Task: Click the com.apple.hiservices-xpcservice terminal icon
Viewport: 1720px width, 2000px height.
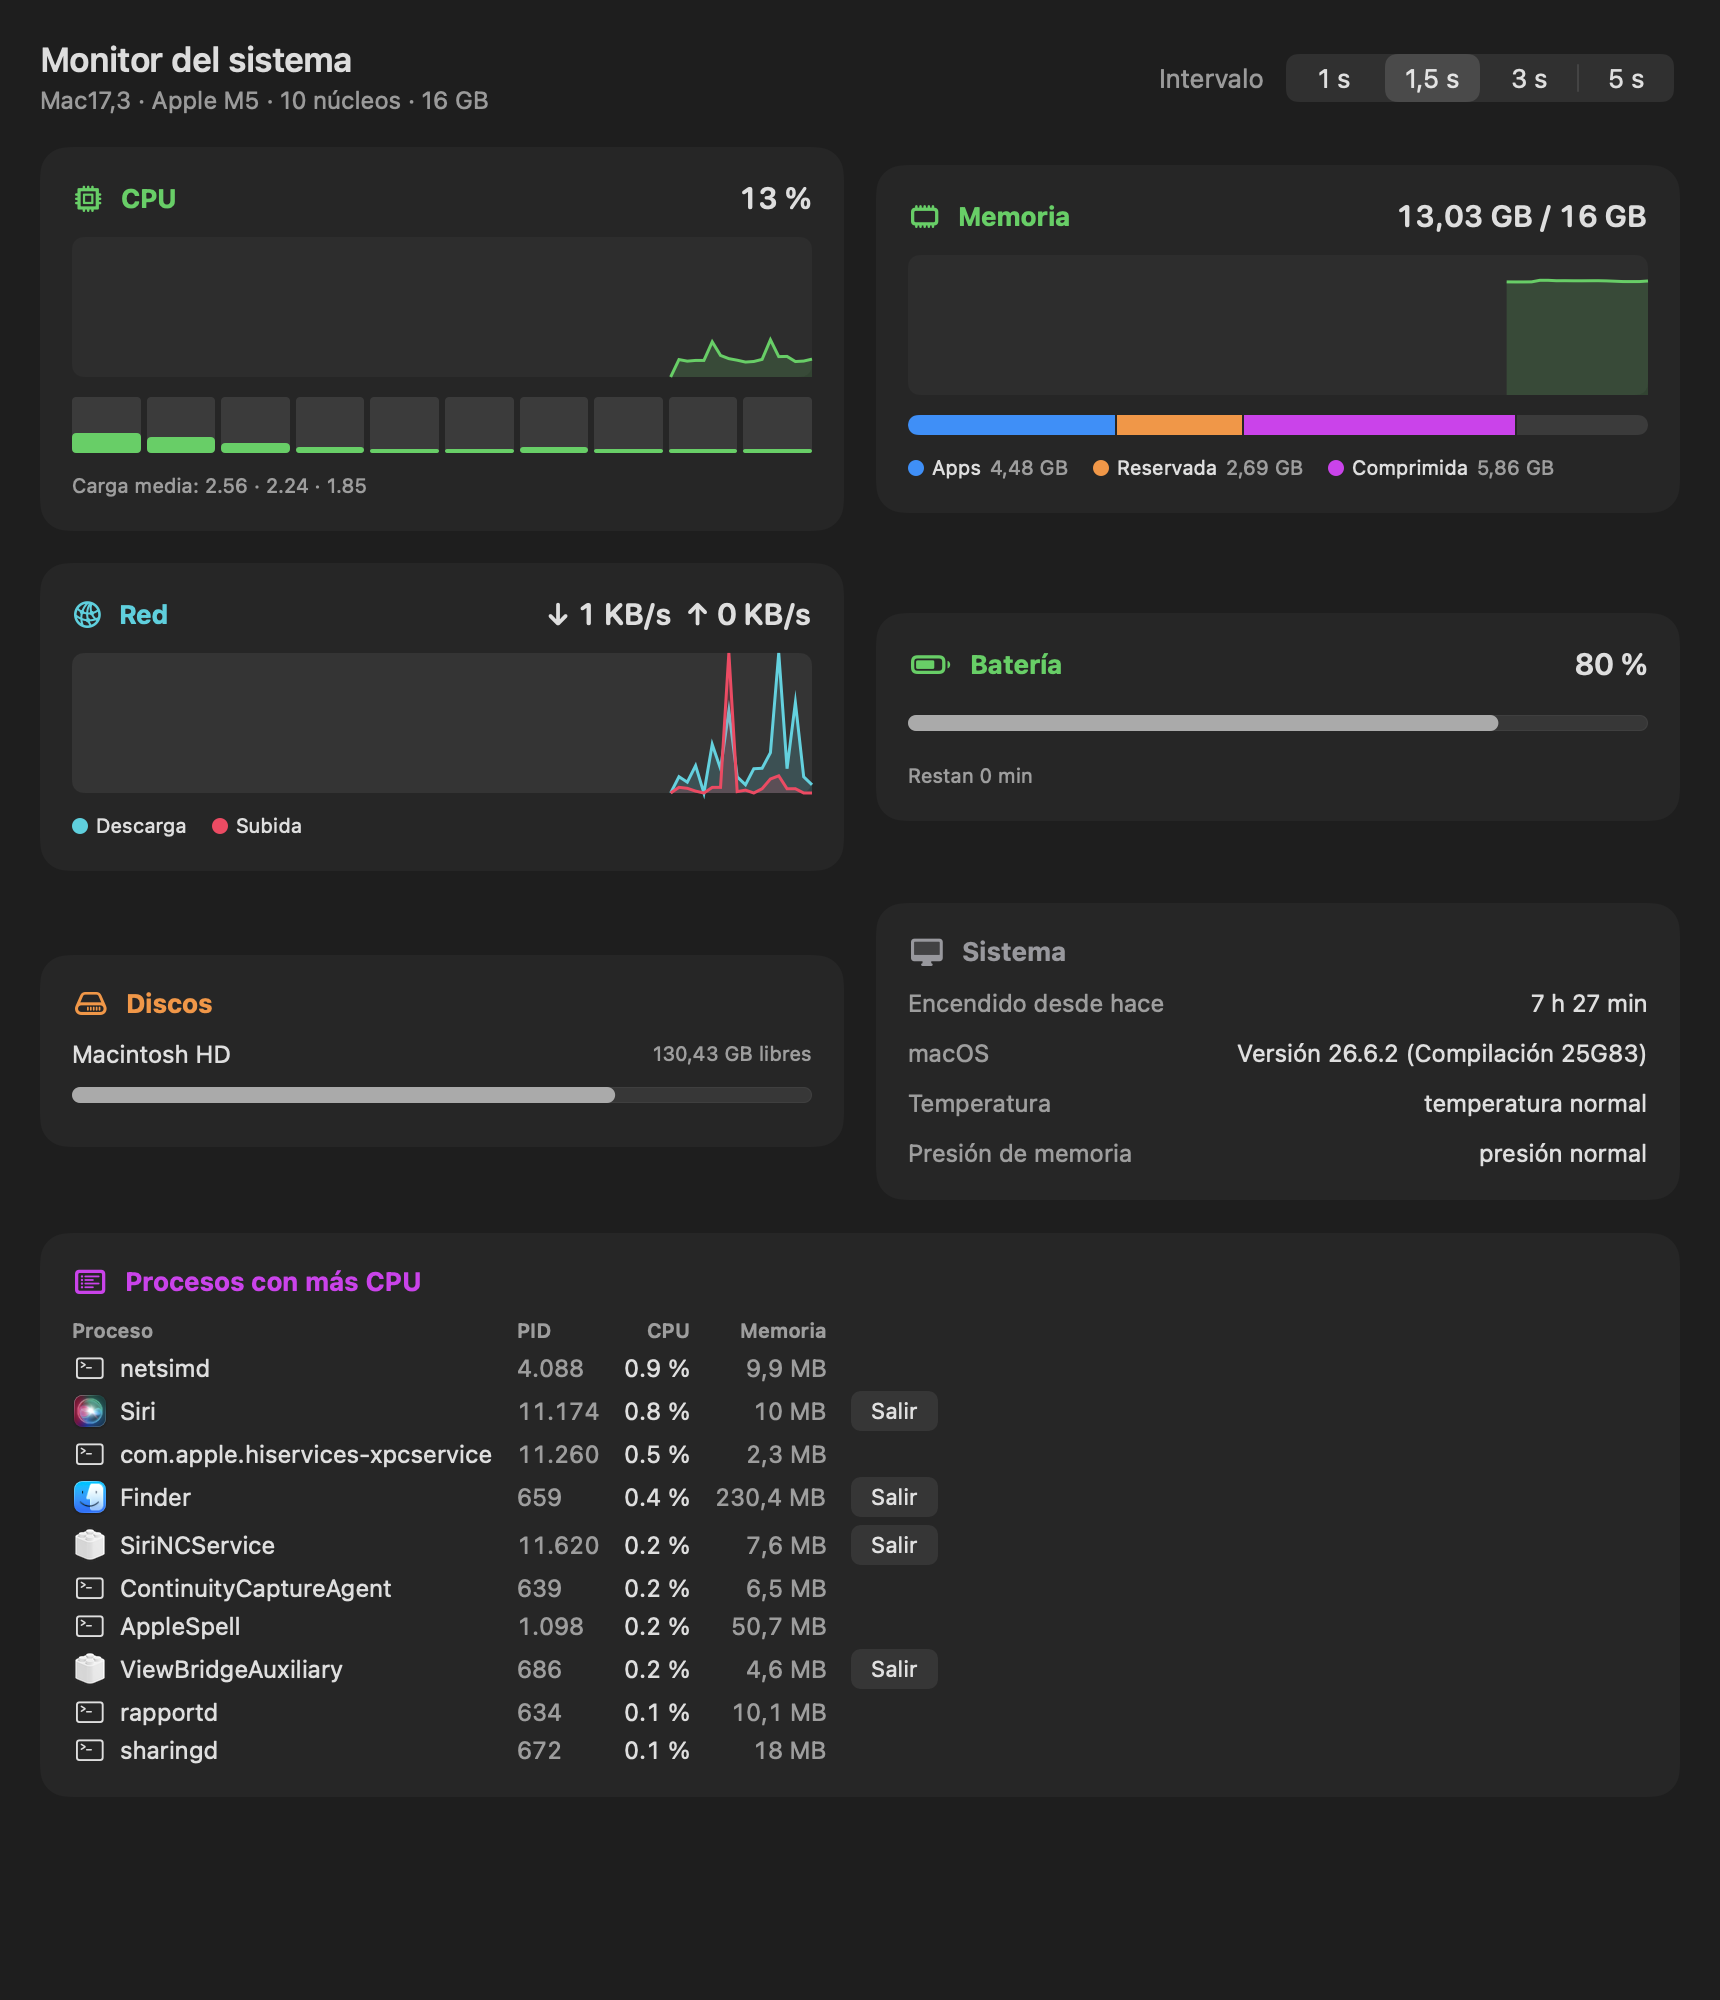Action: (90, 1454)
